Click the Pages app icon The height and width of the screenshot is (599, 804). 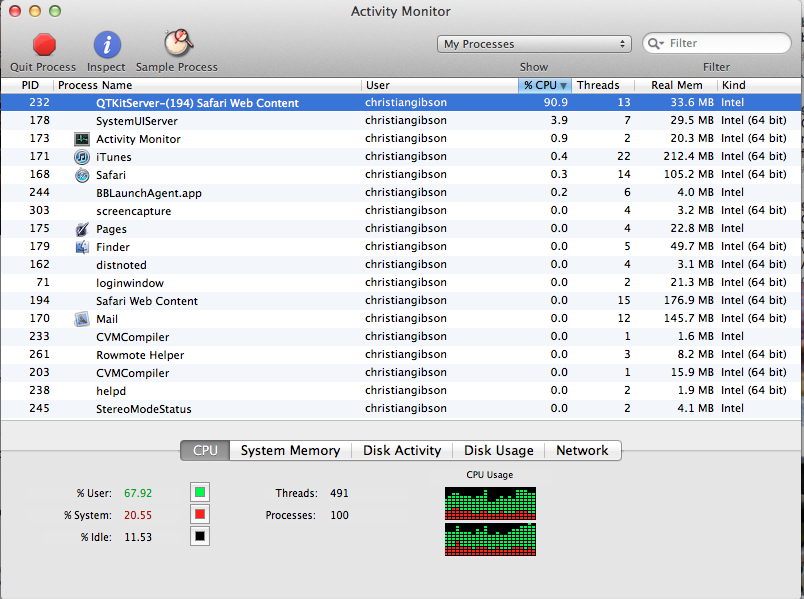click(82, 229)
